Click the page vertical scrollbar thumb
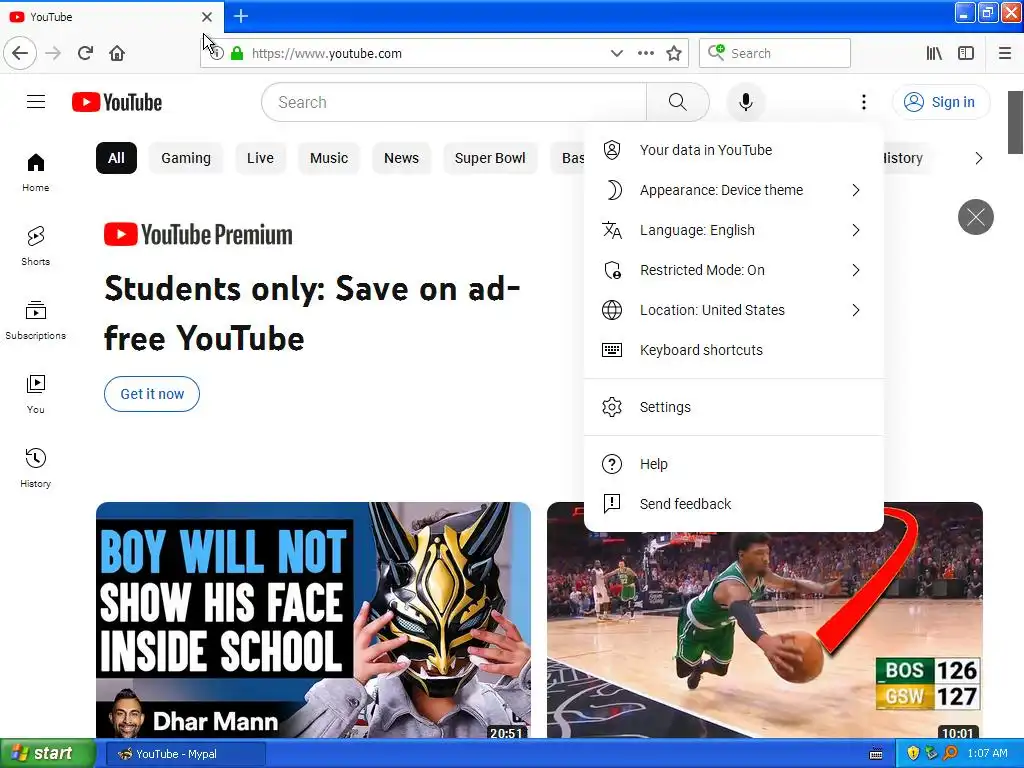Image resolution: width=1024 pixels, height=768 pixels. click(x=1015, y=122)
